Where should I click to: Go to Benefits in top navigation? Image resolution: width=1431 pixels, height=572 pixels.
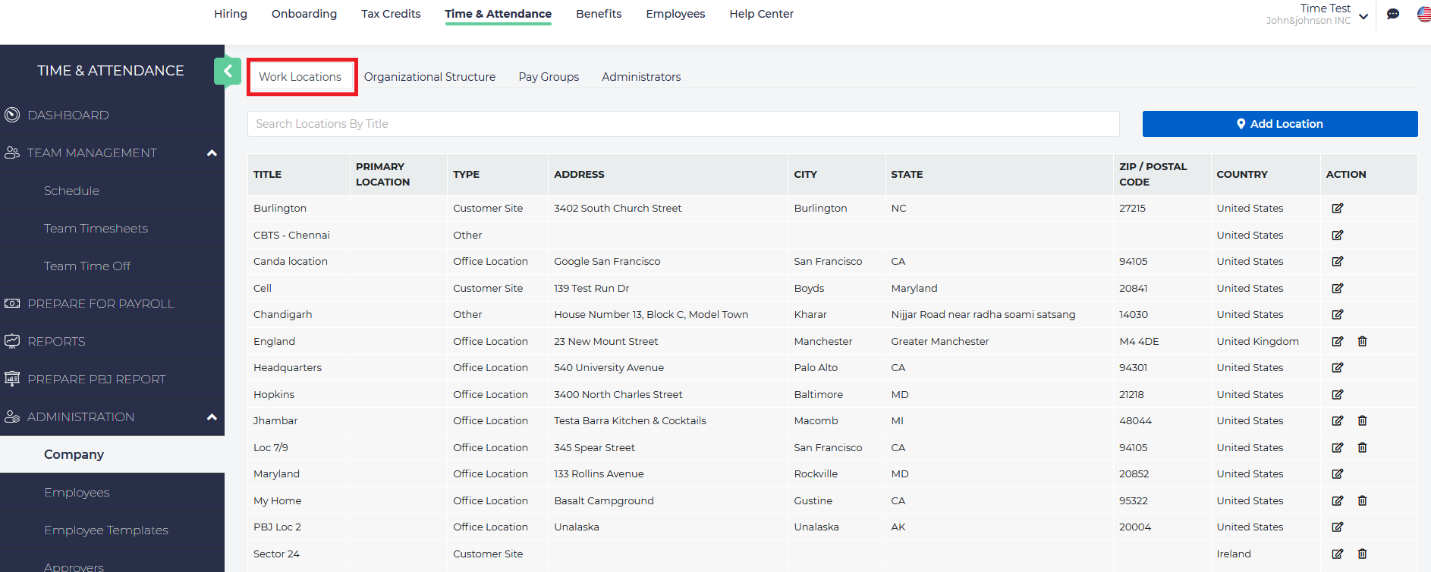pyautogui.click(x=598, y=14)
